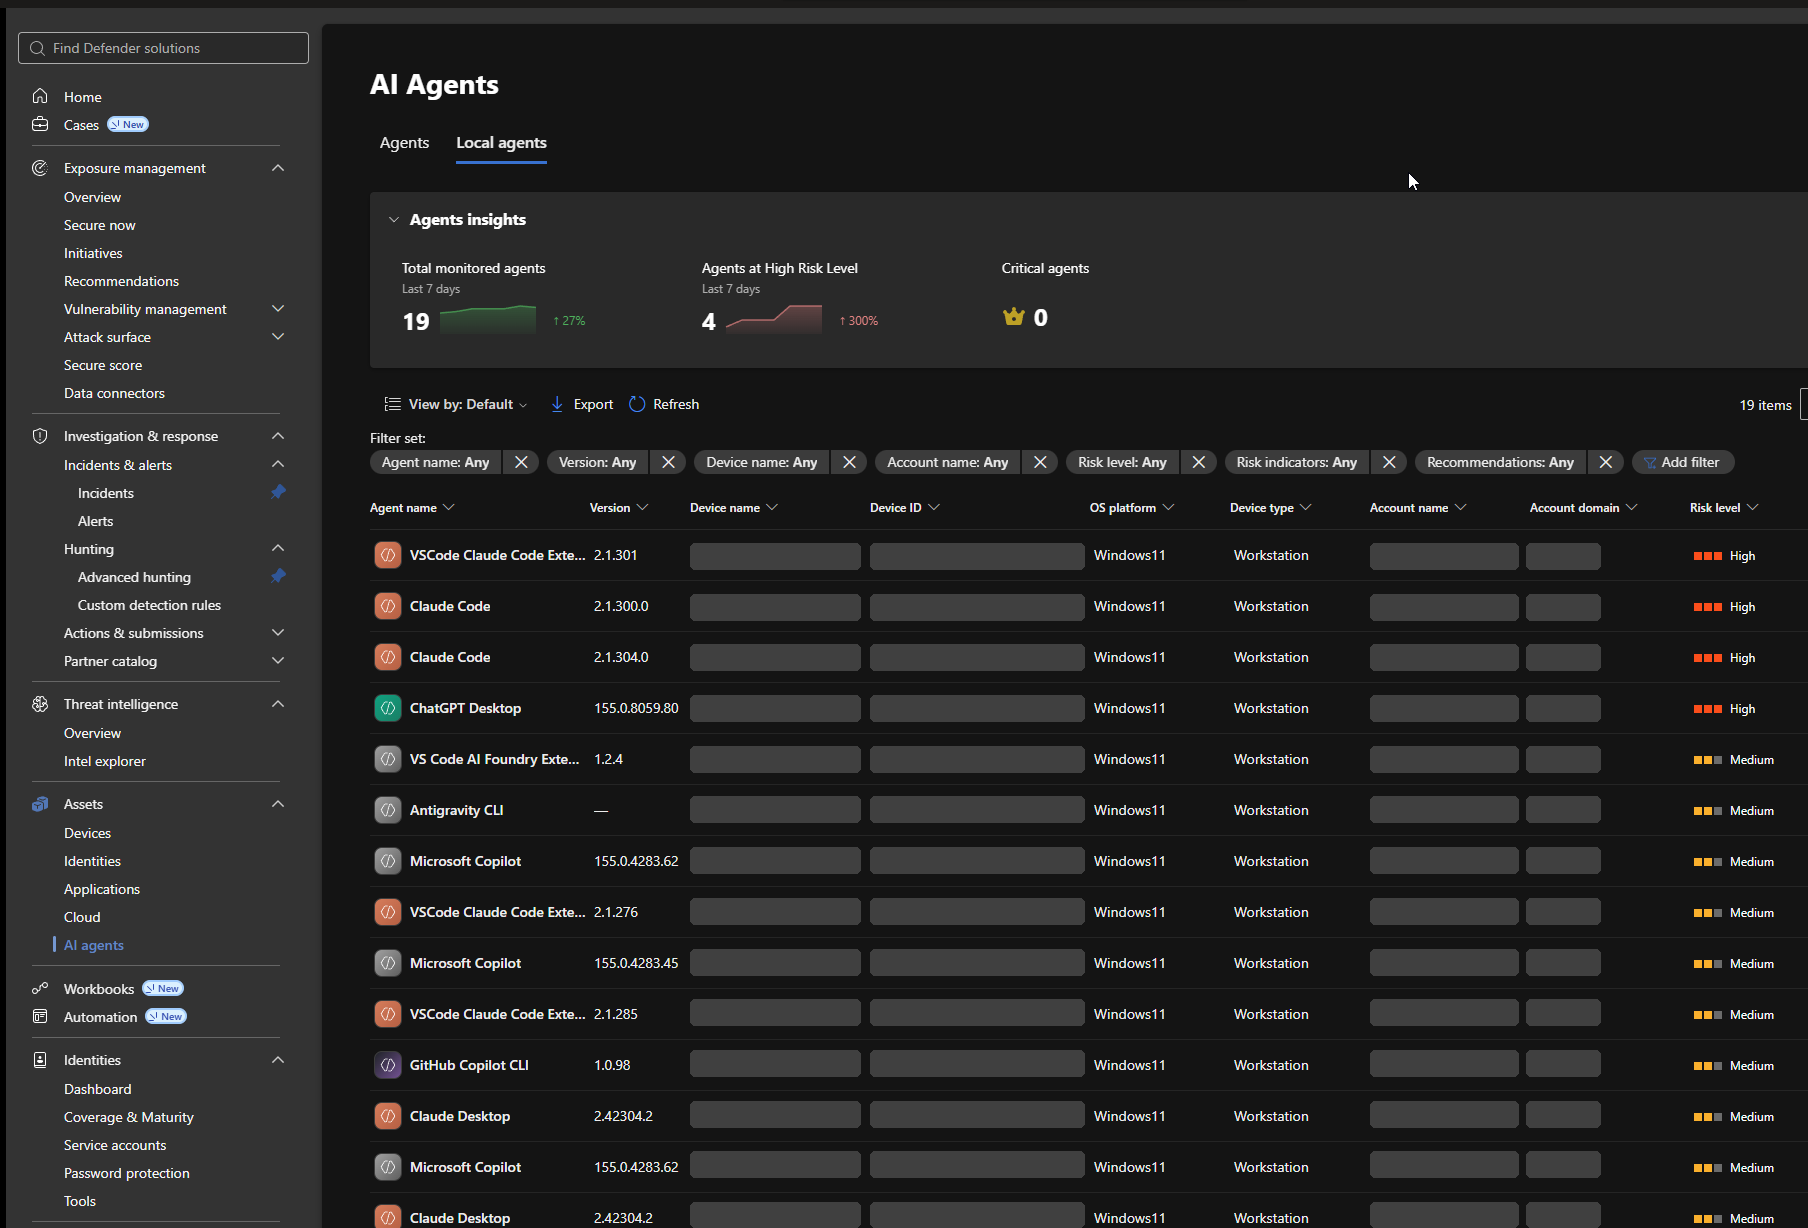This screenshot has height=1228, width=1808.
Task: Remove the Agent name filter
Action: coord(521,462)
